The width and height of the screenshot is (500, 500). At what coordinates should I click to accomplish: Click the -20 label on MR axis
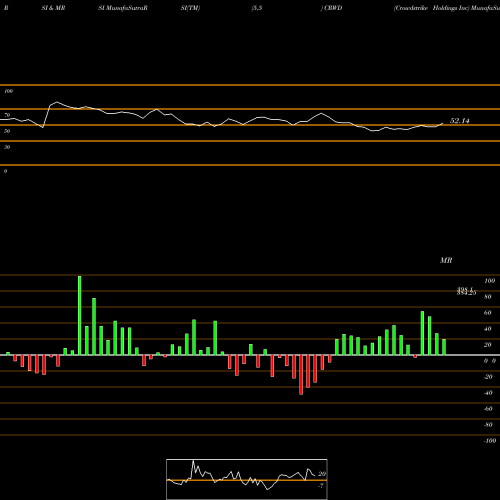point(488,377)
